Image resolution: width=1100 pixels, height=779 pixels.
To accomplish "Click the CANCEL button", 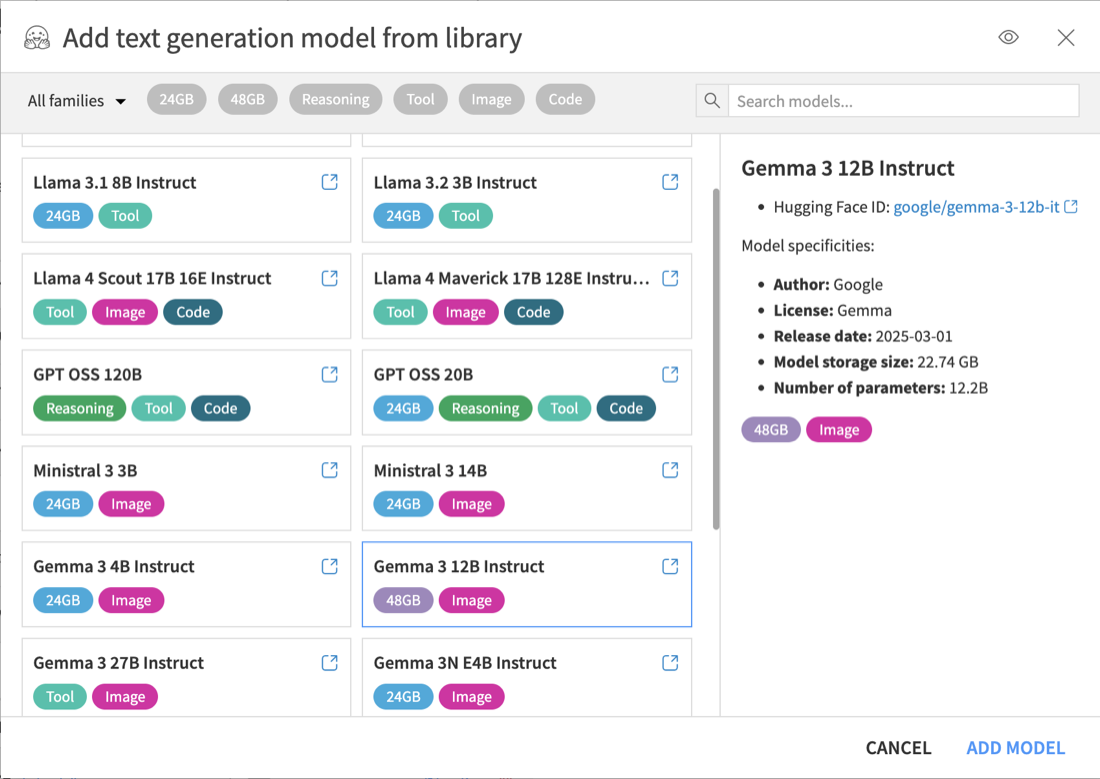I will tap(898, 748).
